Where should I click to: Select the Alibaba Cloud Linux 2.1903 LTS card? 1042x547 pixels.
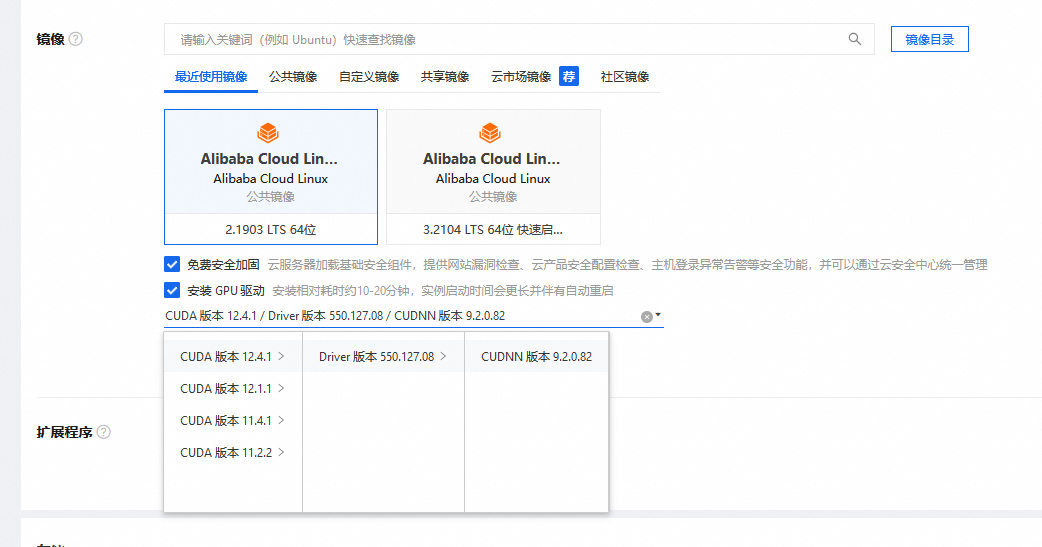click(270, 177)
